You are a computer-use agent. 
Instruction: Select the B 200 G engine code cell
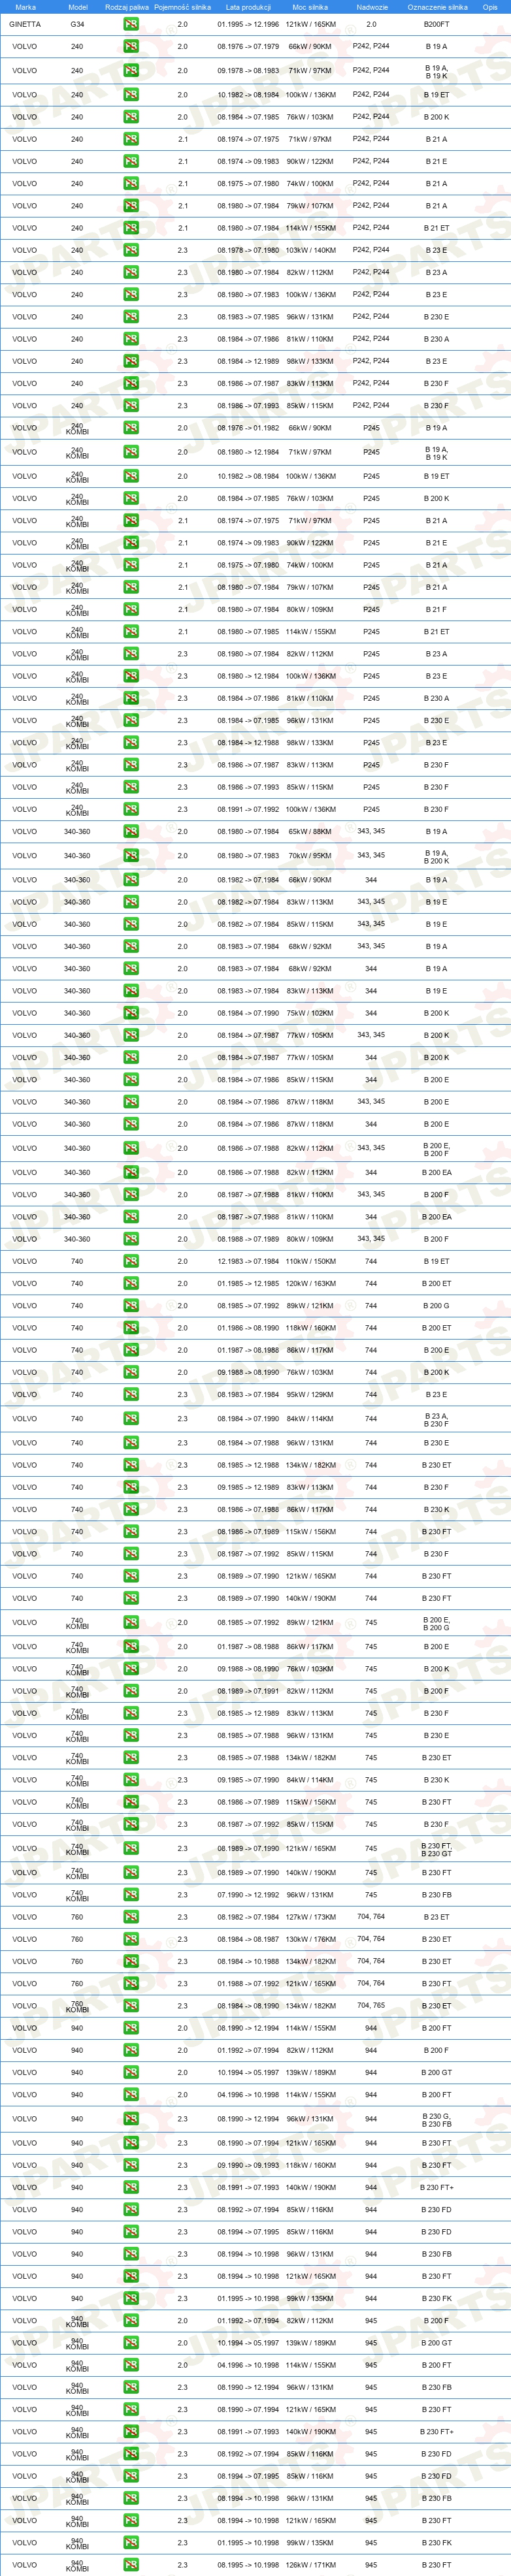(x=436, y=1306)
